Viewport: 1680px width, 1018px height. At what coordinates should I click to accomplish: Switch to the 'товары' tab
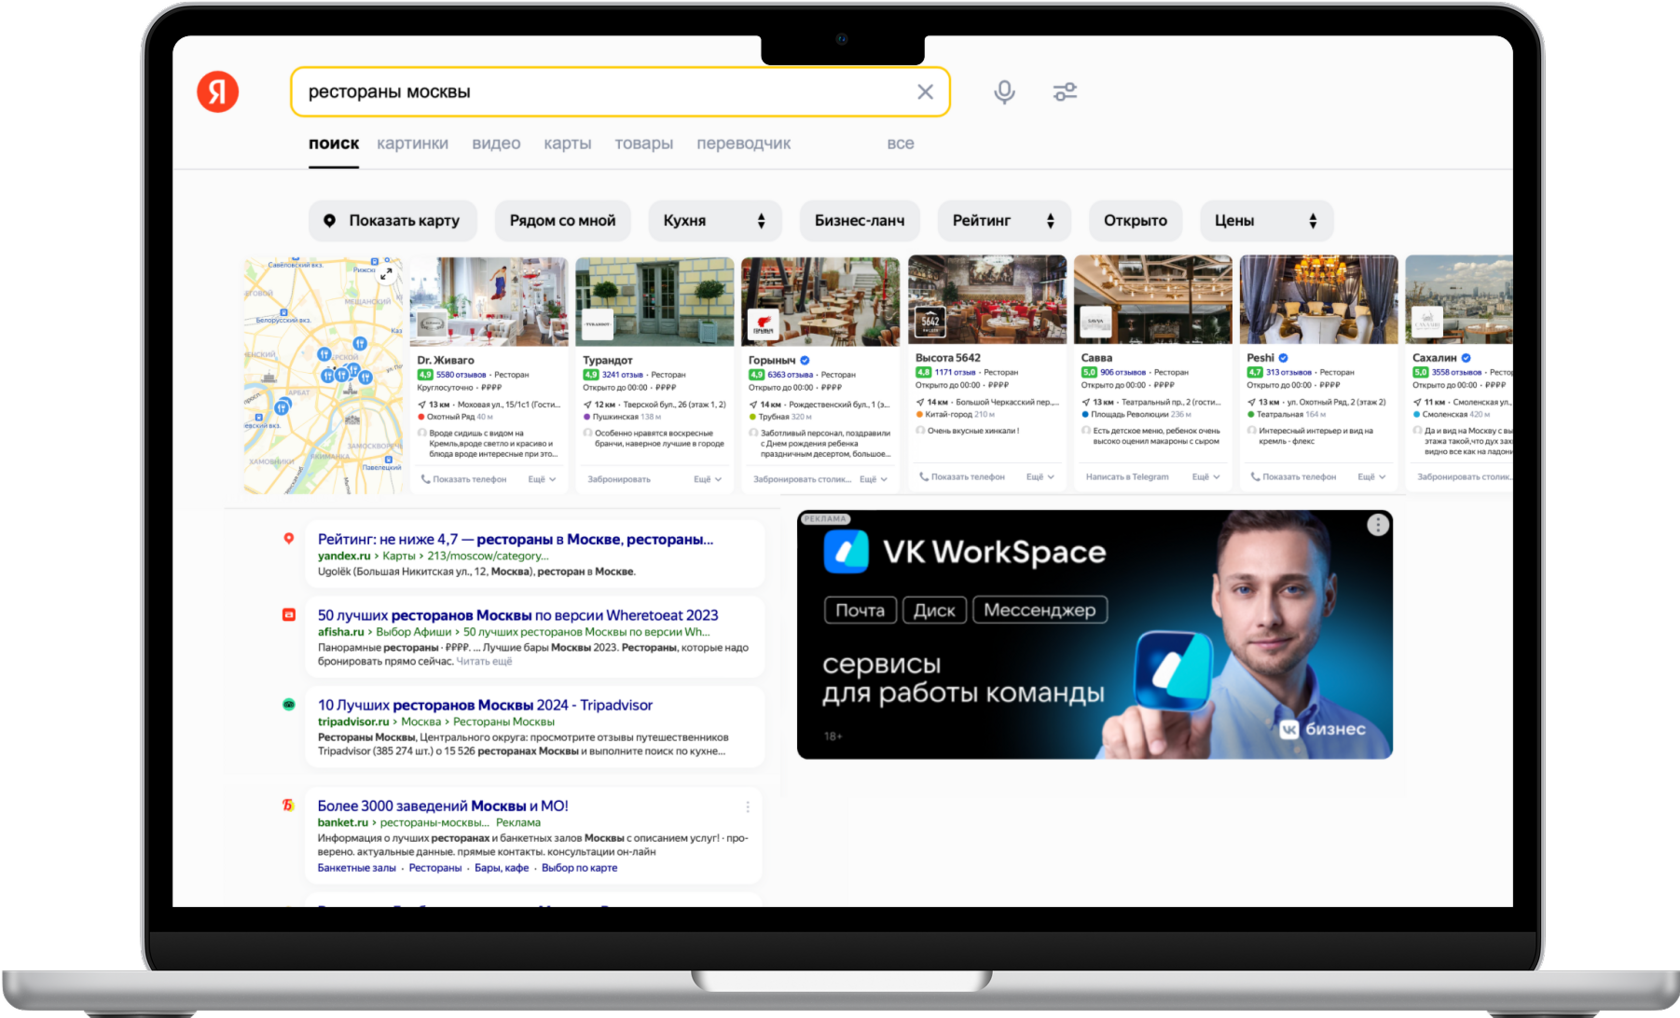[x=643, y=143]
